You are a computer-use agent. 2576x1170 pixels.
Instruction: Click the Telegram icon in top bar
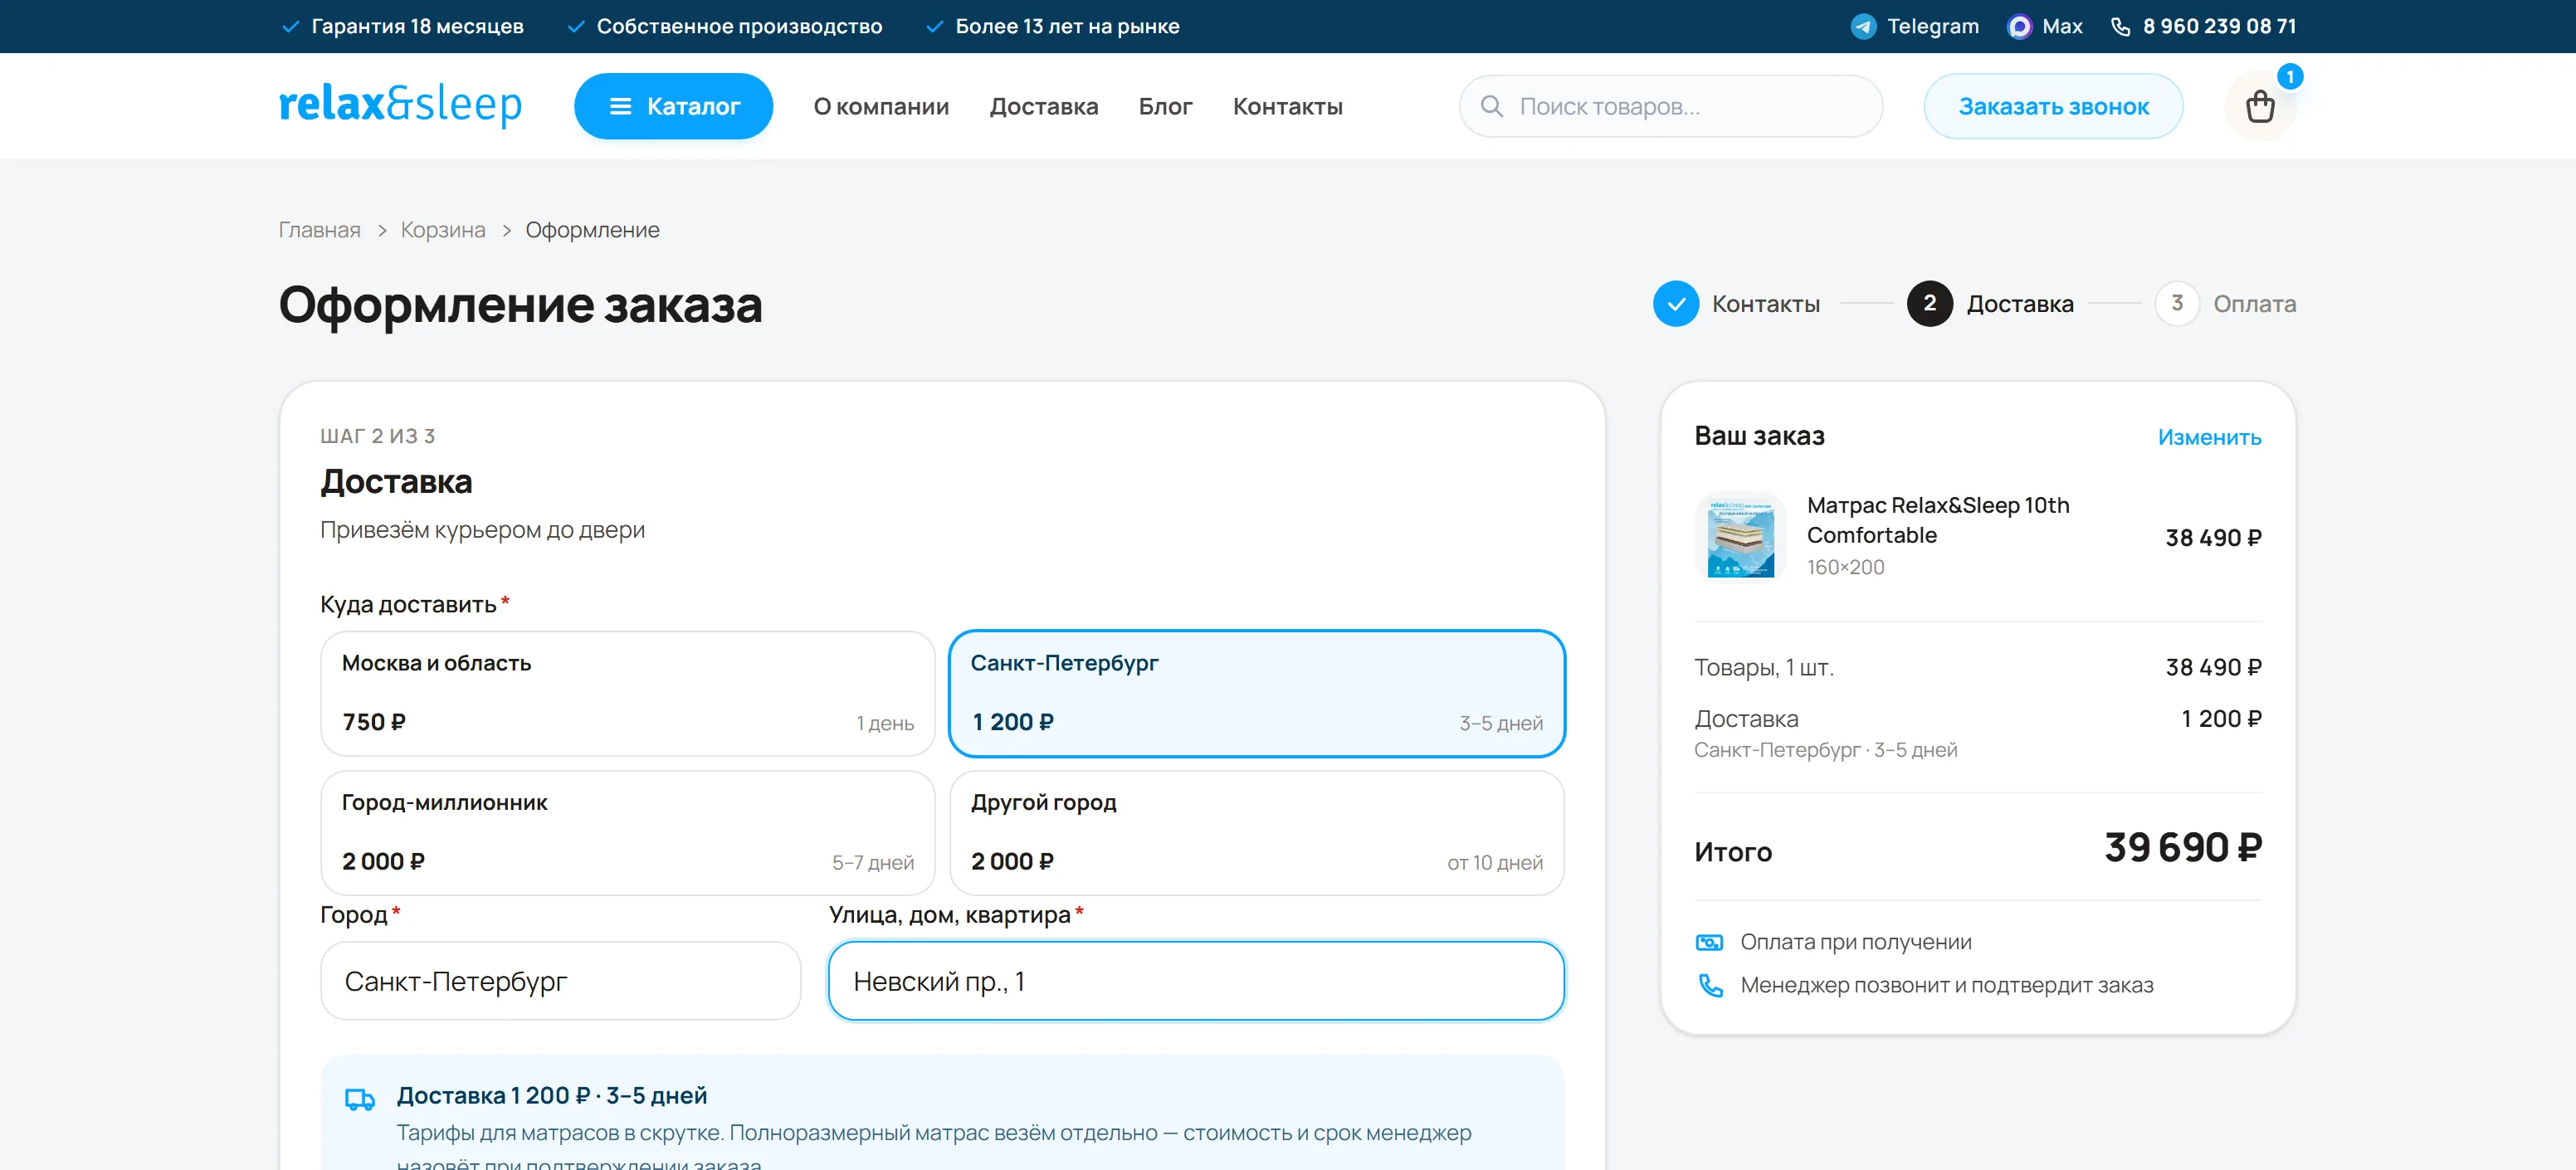point(1863,27)
